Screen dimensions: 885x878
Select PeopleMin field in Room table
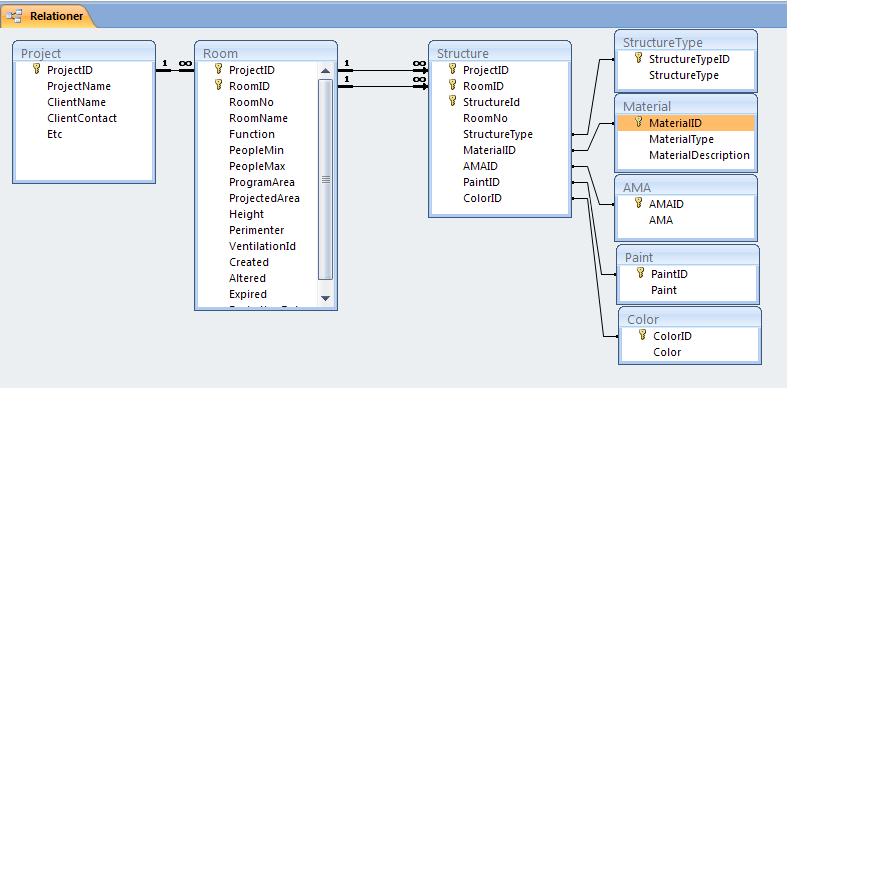[256, 150]
